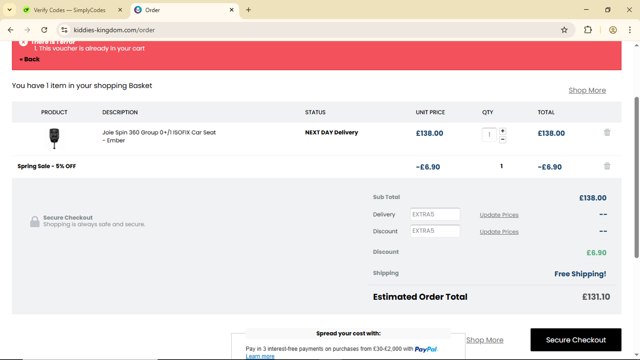
Task: Open site information icon in address bar
Action: click(64, 30)
